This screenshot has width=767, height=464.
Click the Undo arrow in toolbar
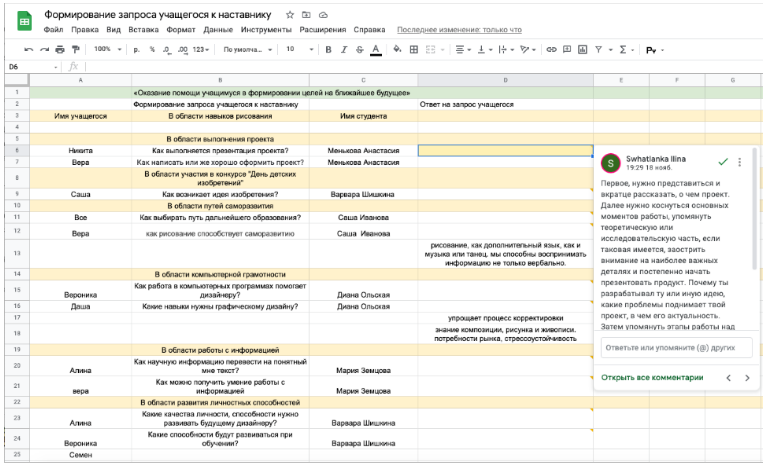click(x=28, y=49)
